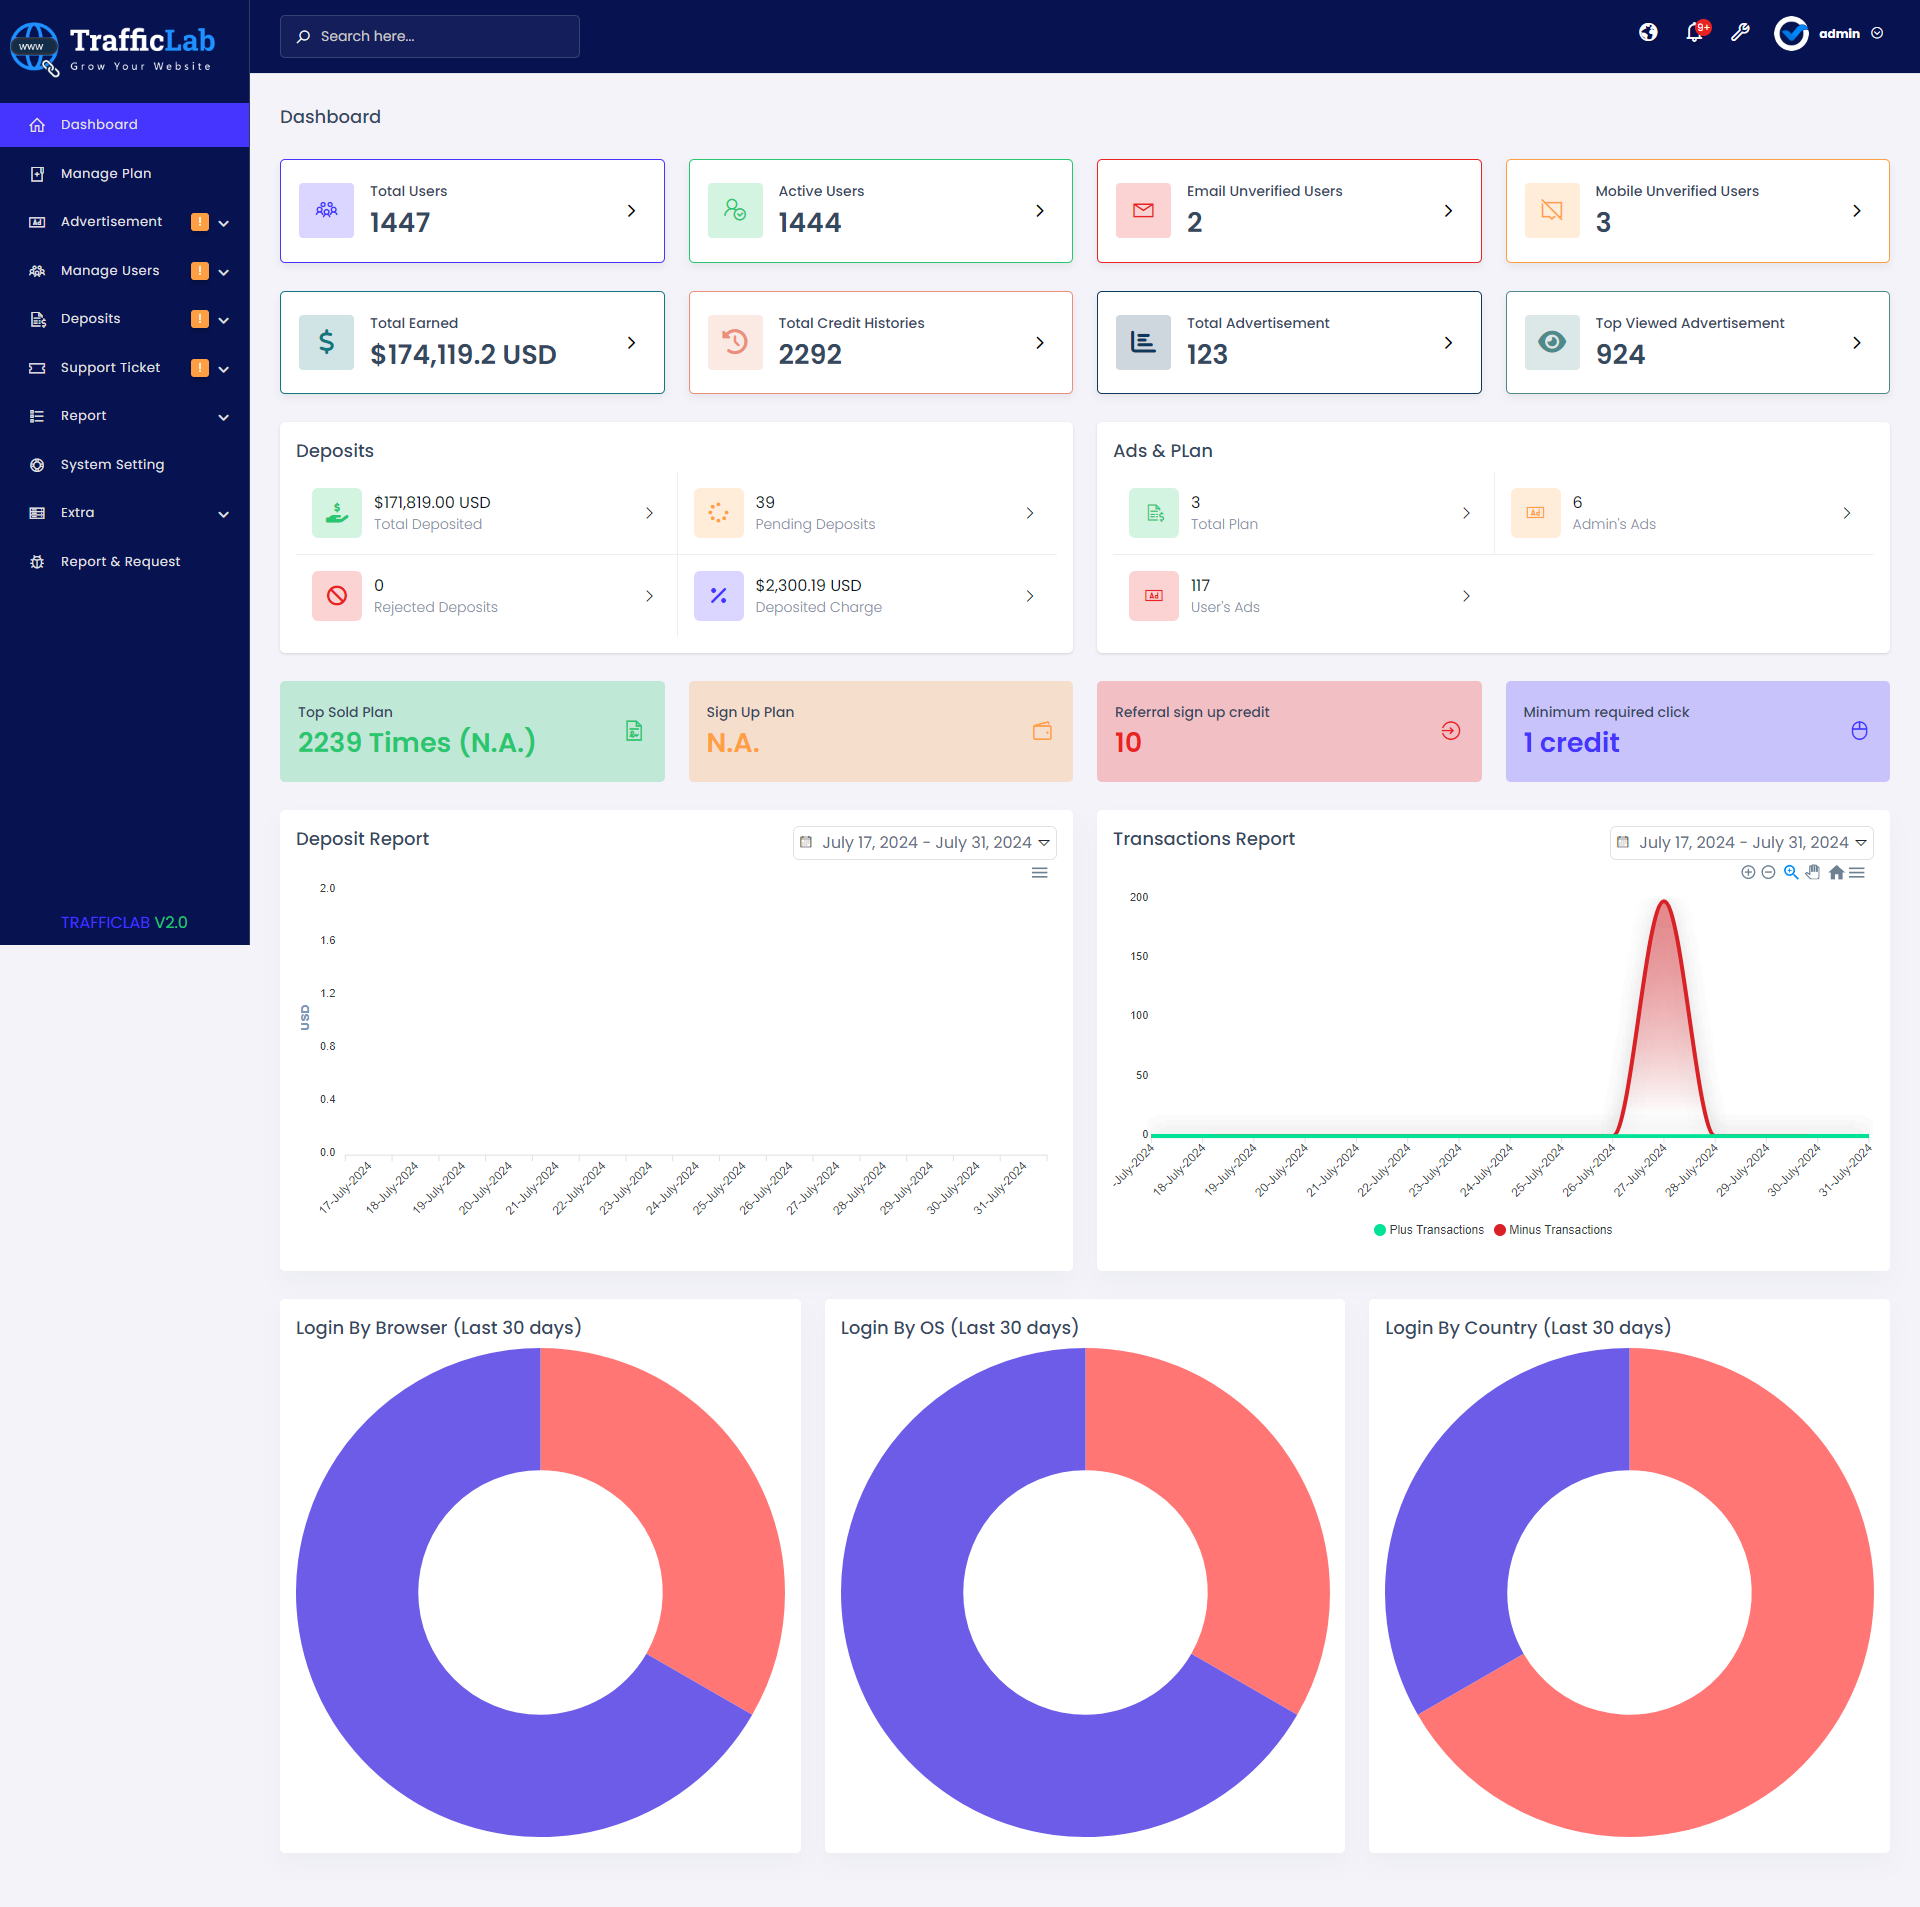
Task: Open Manage Plan in sidebar
Action: [x=106, y=174]
